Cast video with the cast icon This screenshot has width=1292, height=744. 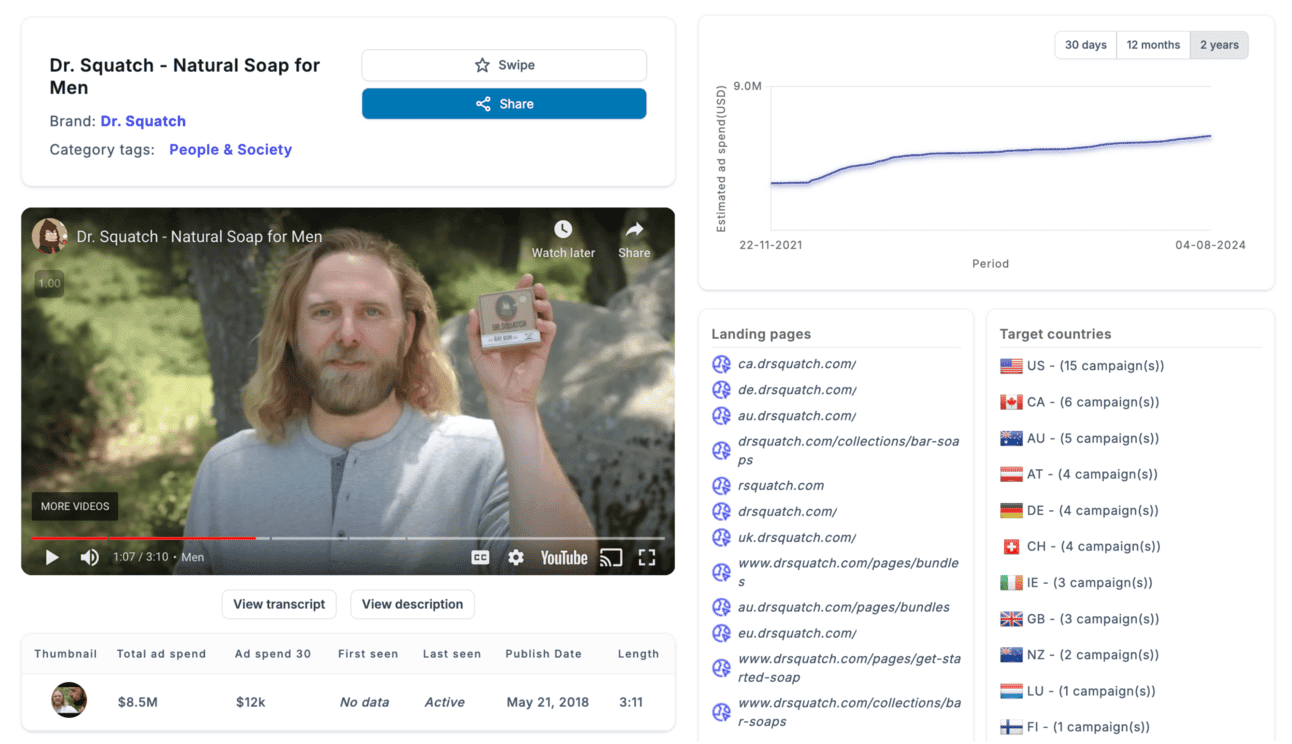click(611, 558)
